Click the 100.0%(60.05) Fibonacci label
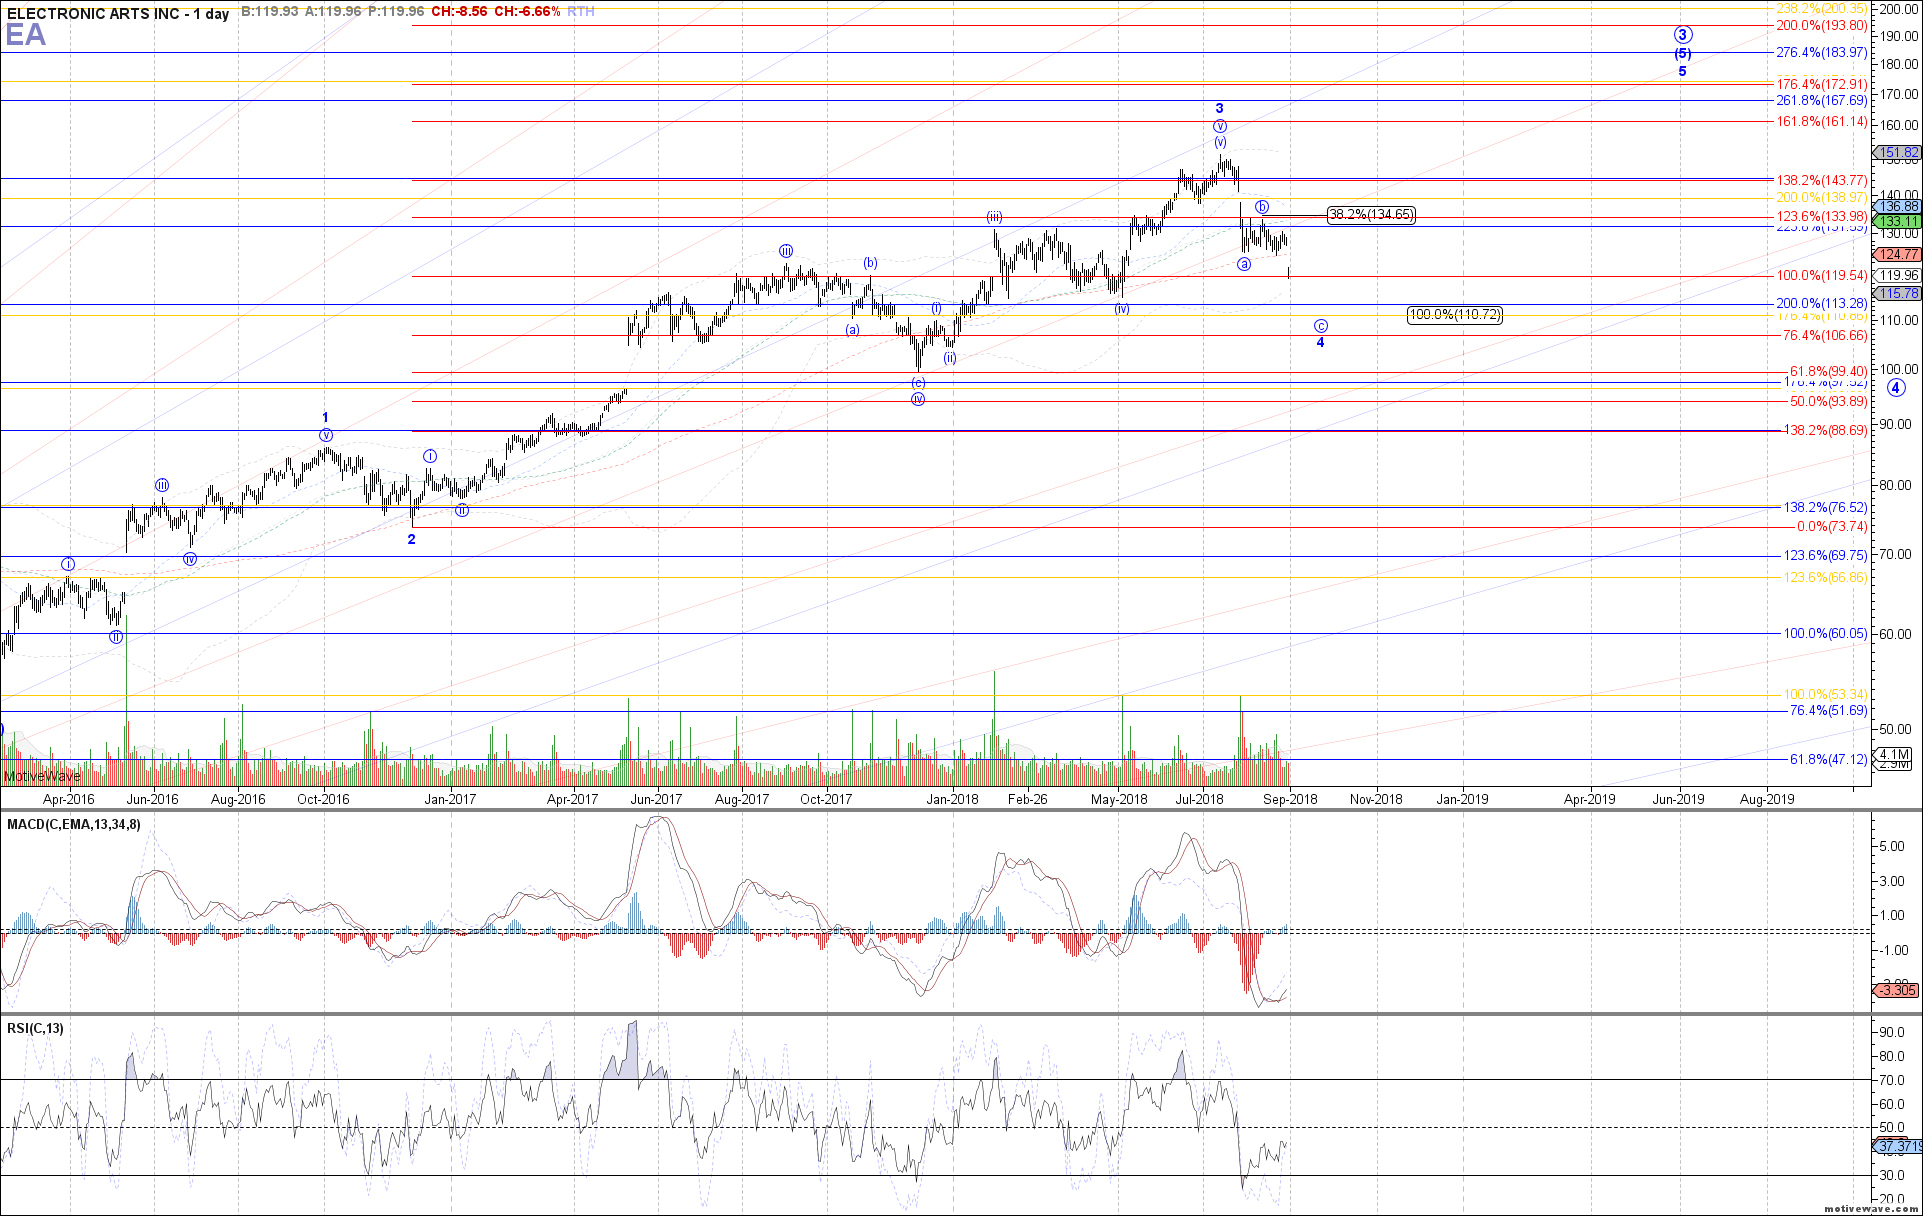Image resolution: width=1923 pixels, height=1216 pixels. tap(1825, 633)
